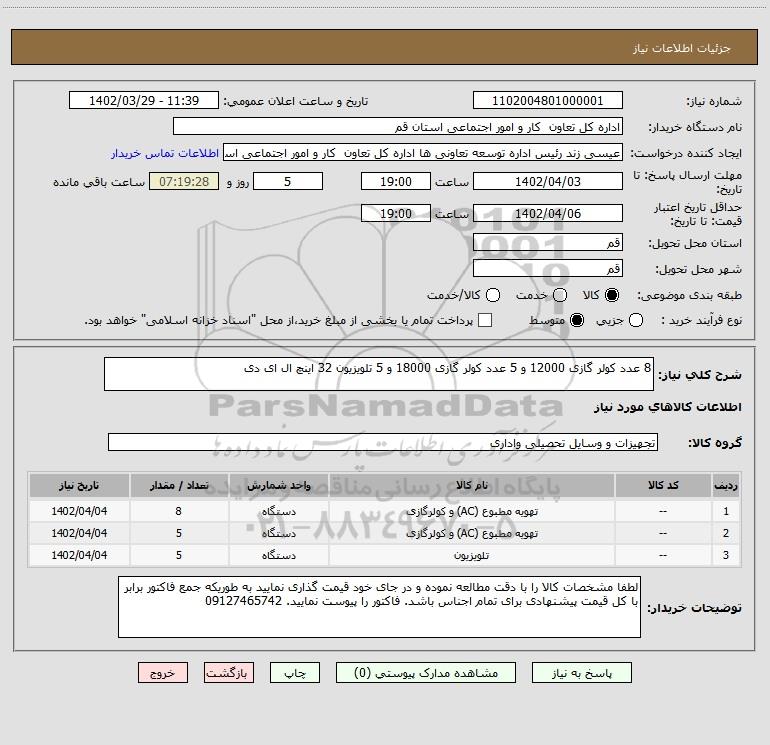Click row 2 product name تهویه مطبوع
Screen dimensions: 770x745
click(471, 533)
